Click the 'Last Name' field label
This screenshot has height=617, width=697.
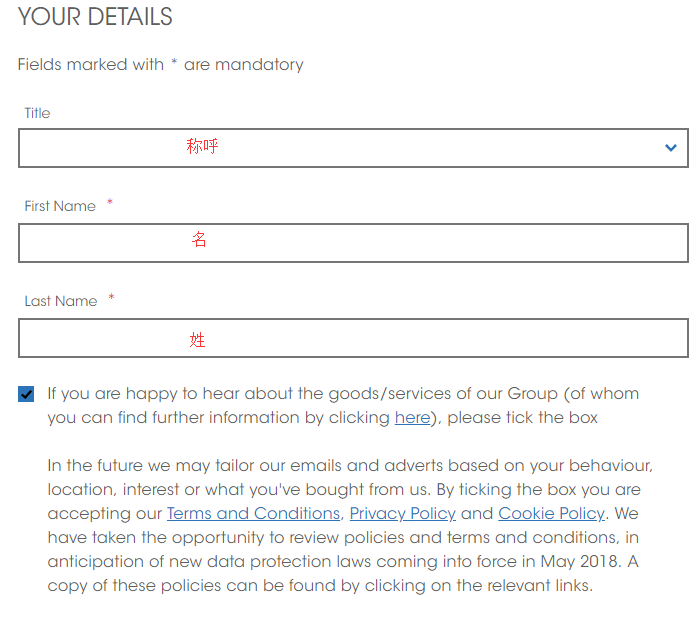click(x=60, y=301)
